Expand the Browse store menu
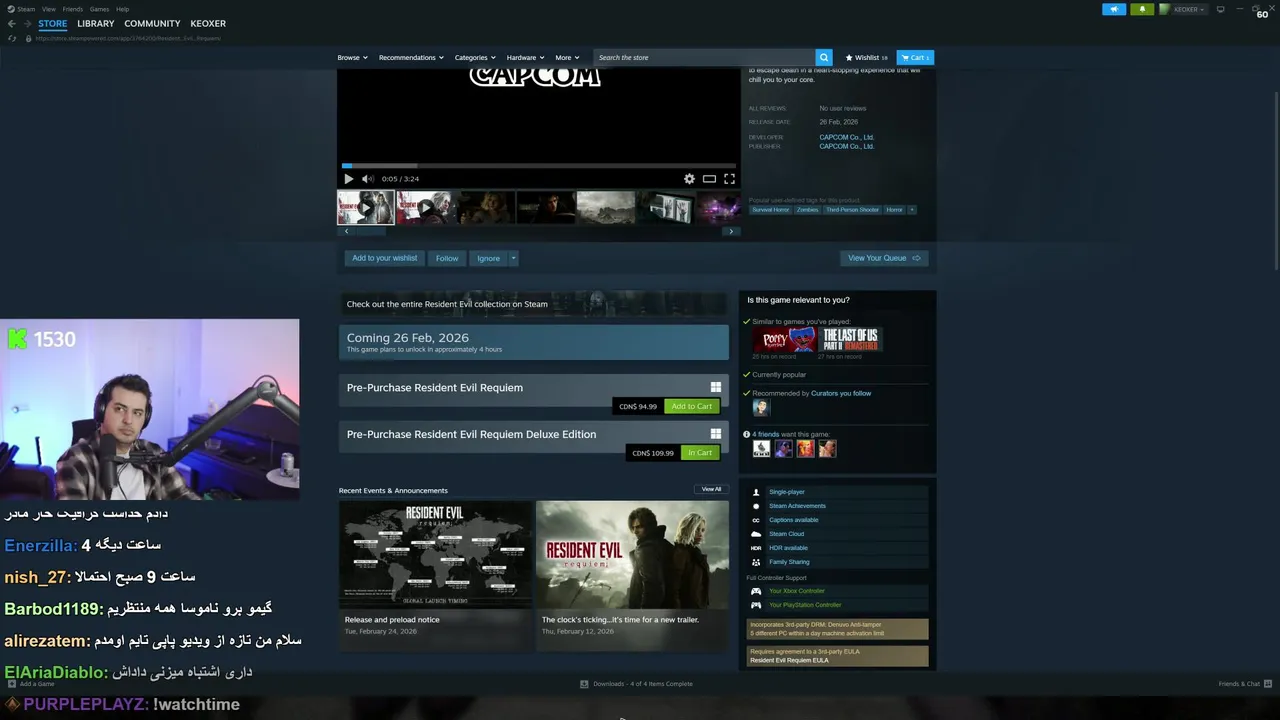The width and height of the screenshot is (1280, 720). click(352, 57)
